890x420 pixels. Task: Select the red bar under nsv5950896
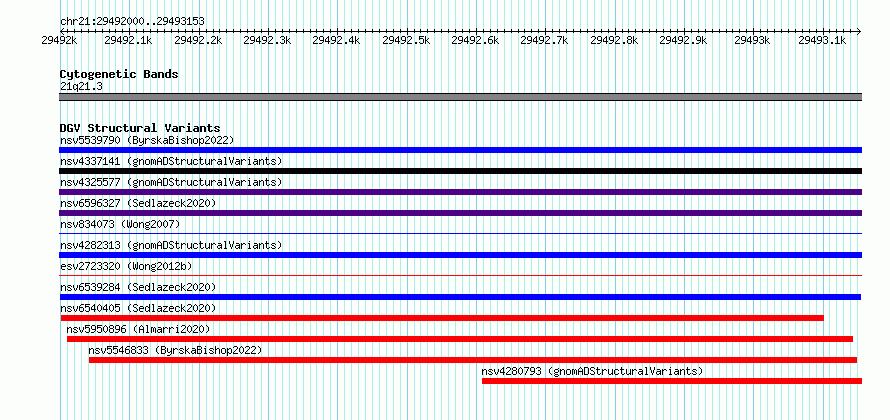coord(460,339)
